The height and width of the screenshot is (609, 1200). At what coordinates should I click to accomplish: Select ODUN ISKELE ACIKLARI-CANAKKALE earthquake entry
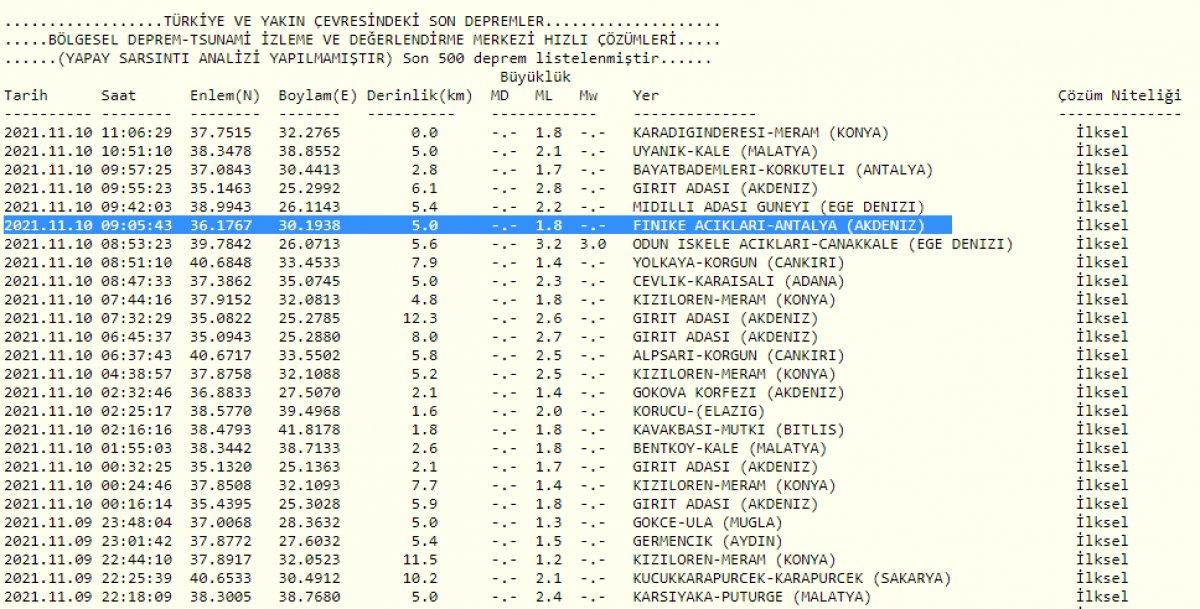pyautogui.click(x=823, y=244)
